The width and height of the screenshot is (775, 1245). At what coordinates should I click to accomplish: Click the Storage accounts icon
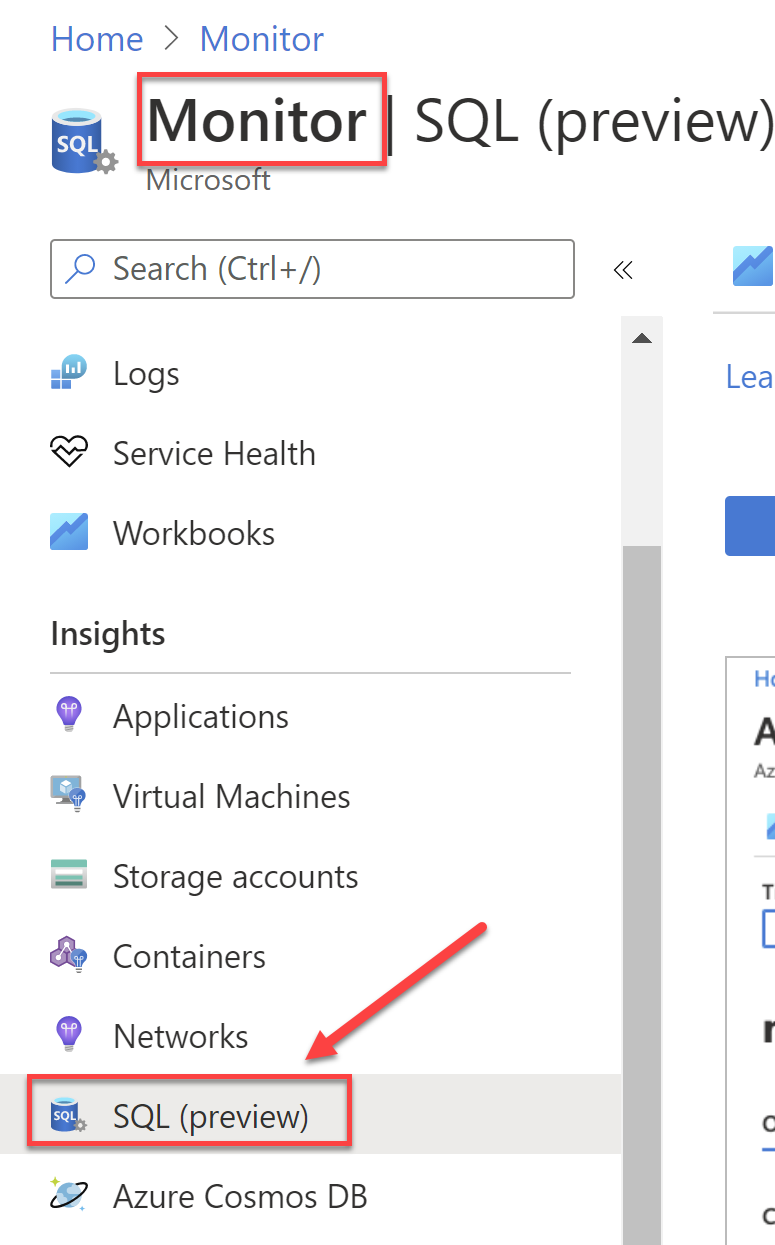(x=69, y=875)
